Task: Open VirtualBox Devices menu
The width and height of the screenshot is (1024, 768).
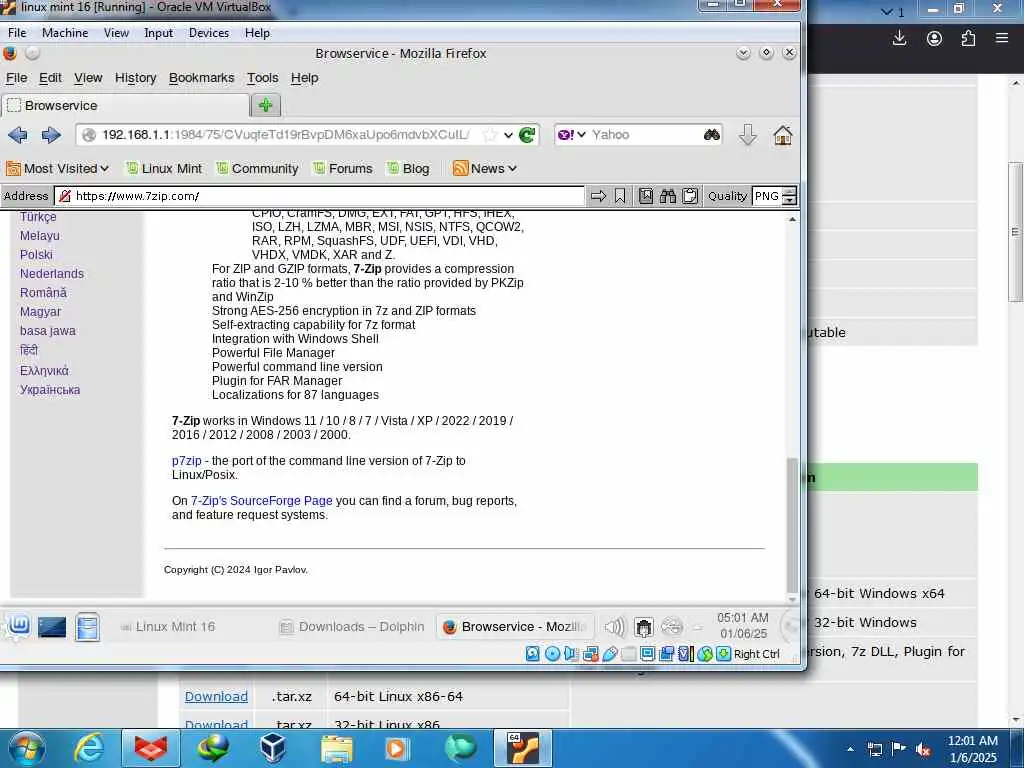Action: click(x=208, y=33)
